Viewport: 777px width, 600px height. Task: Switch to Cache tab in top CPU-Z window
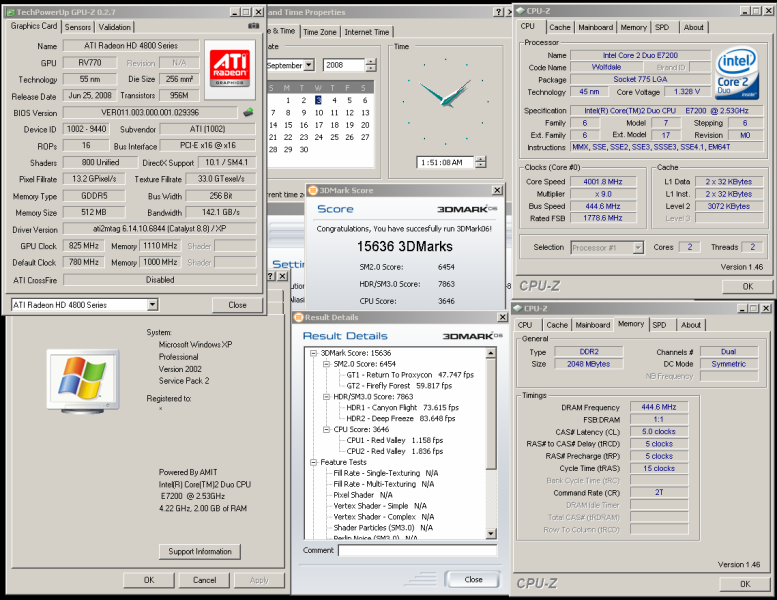pyautogui.click(x=559, y=27)
